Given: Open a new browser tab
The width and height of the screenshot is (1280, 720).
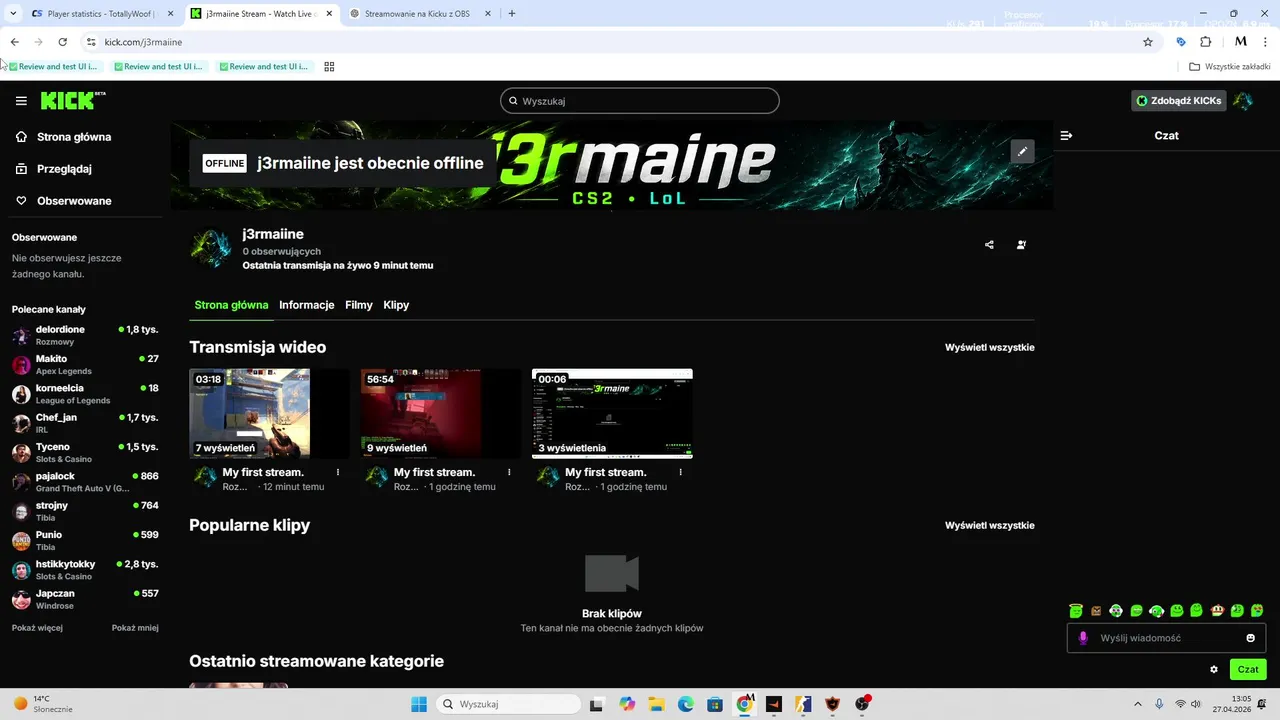Looking at the screenshot, I should 512,13.
